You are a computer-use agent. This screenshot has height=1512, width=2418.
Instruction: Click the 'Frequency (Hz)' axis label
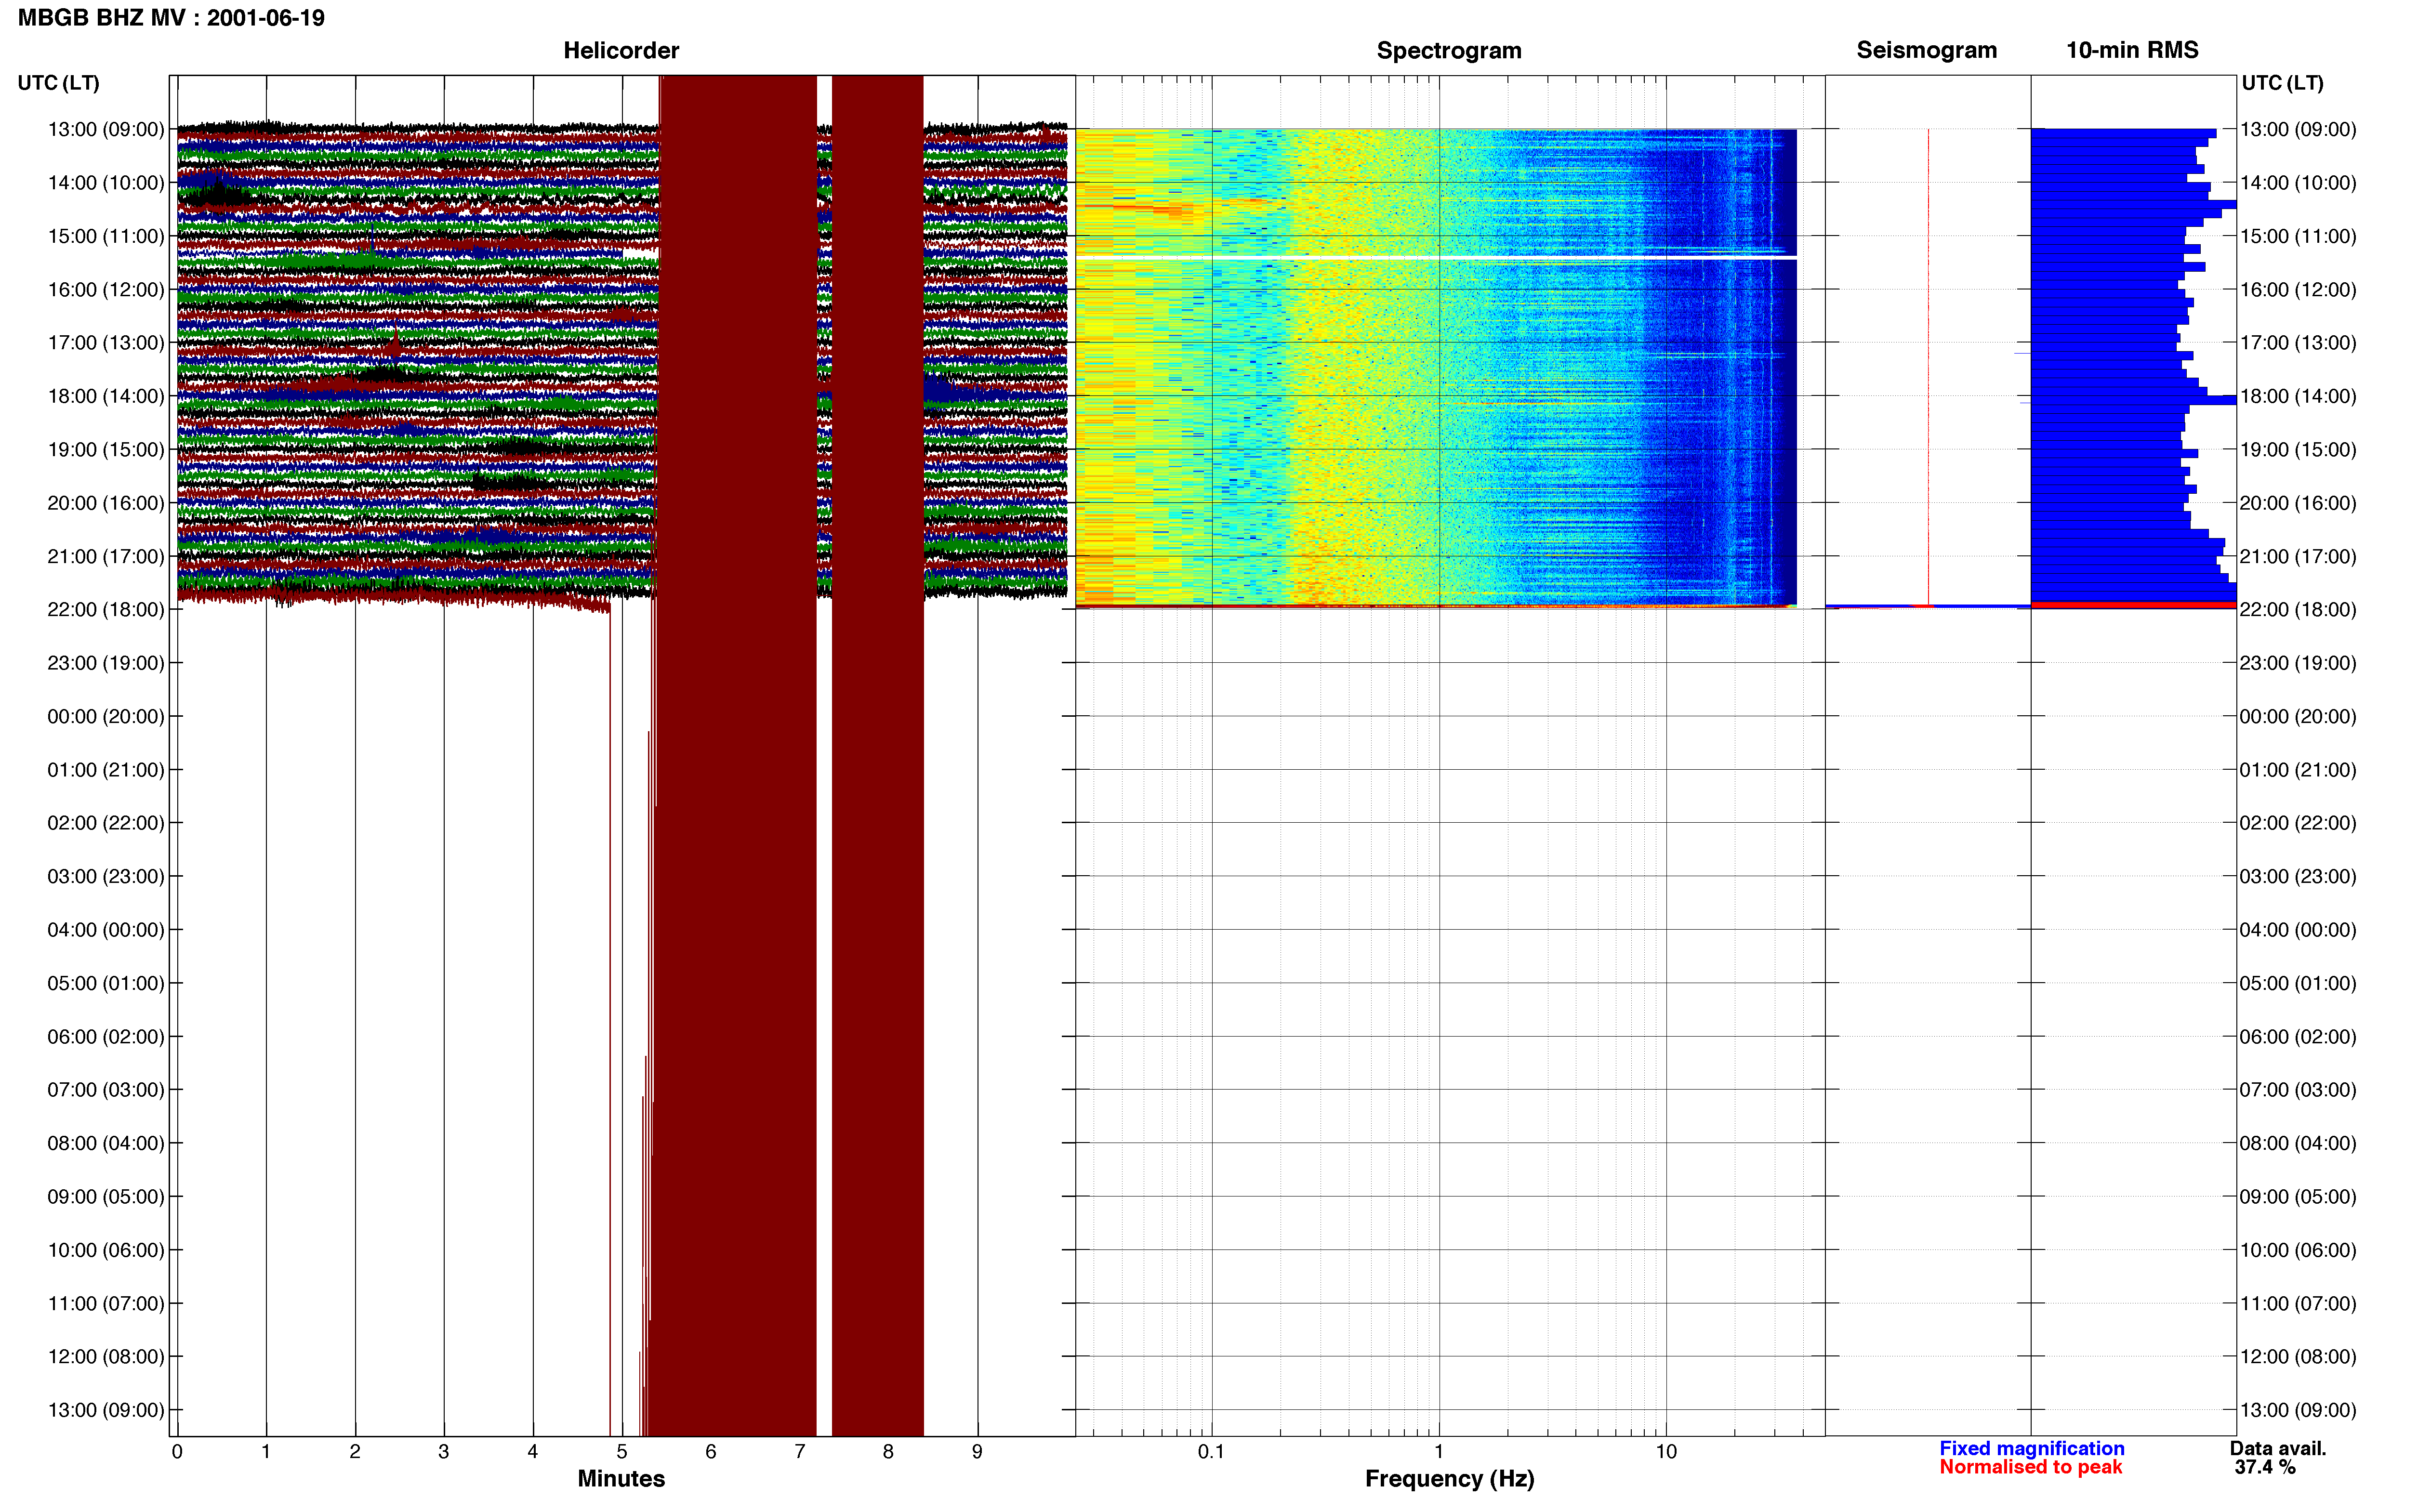1449,1479
